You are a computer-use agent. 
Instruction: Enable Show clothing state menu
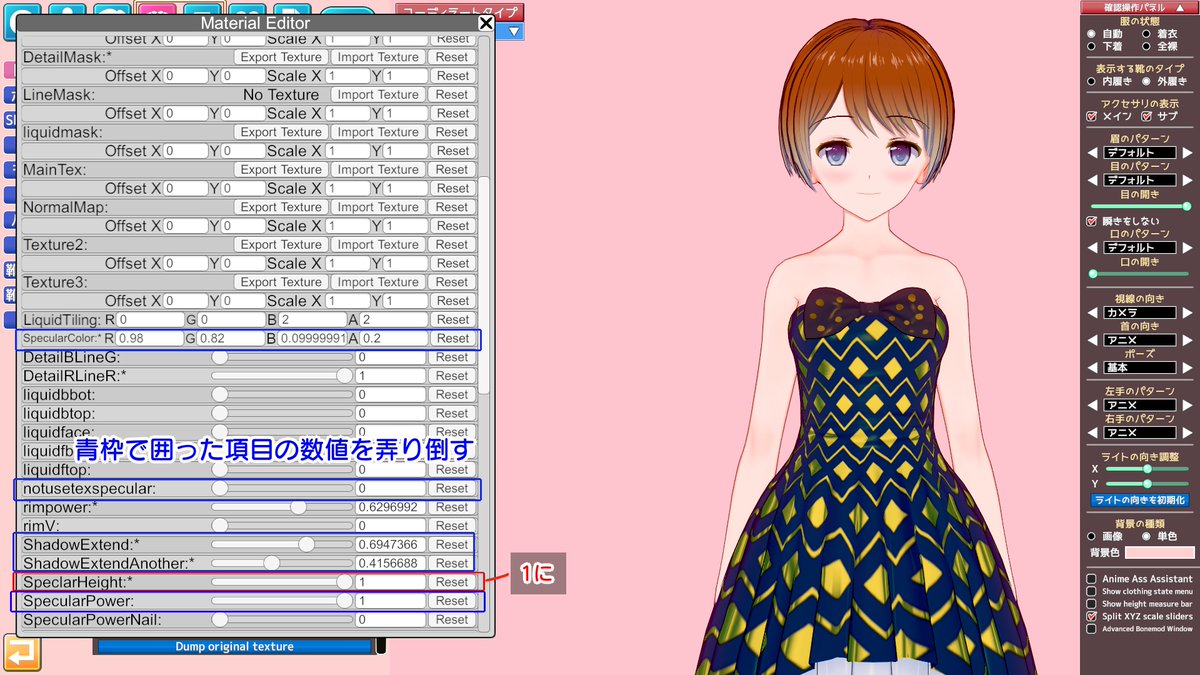click(x=1091, y=591)
